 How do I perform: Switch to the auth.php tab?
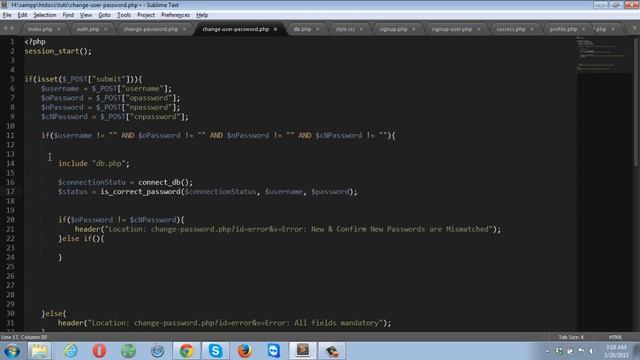click(x=88, y=29)
